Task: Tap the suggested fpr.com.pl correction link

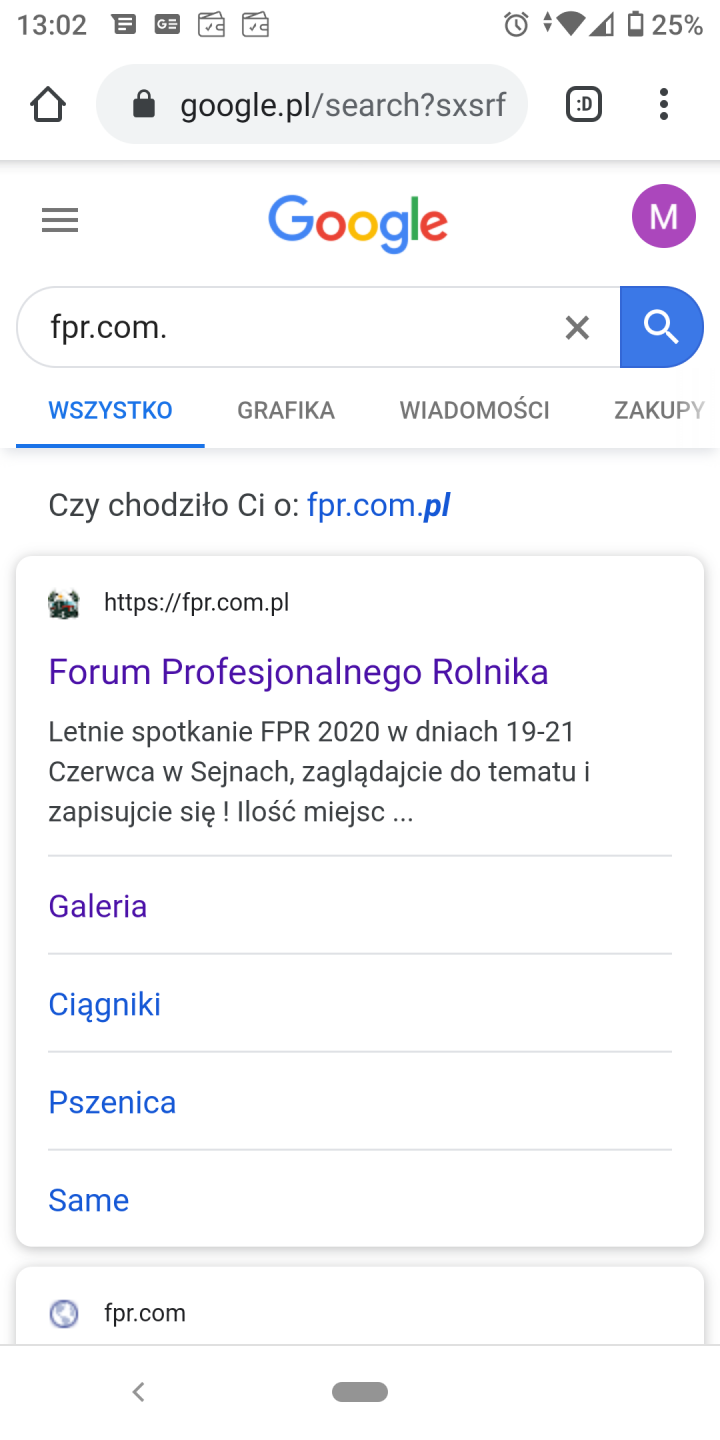Action: click(x=378, y=505)
